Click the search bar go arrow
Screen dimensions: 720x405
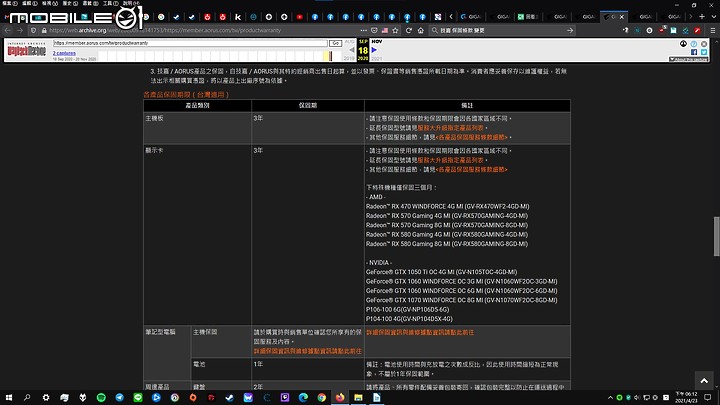(570, 30)
